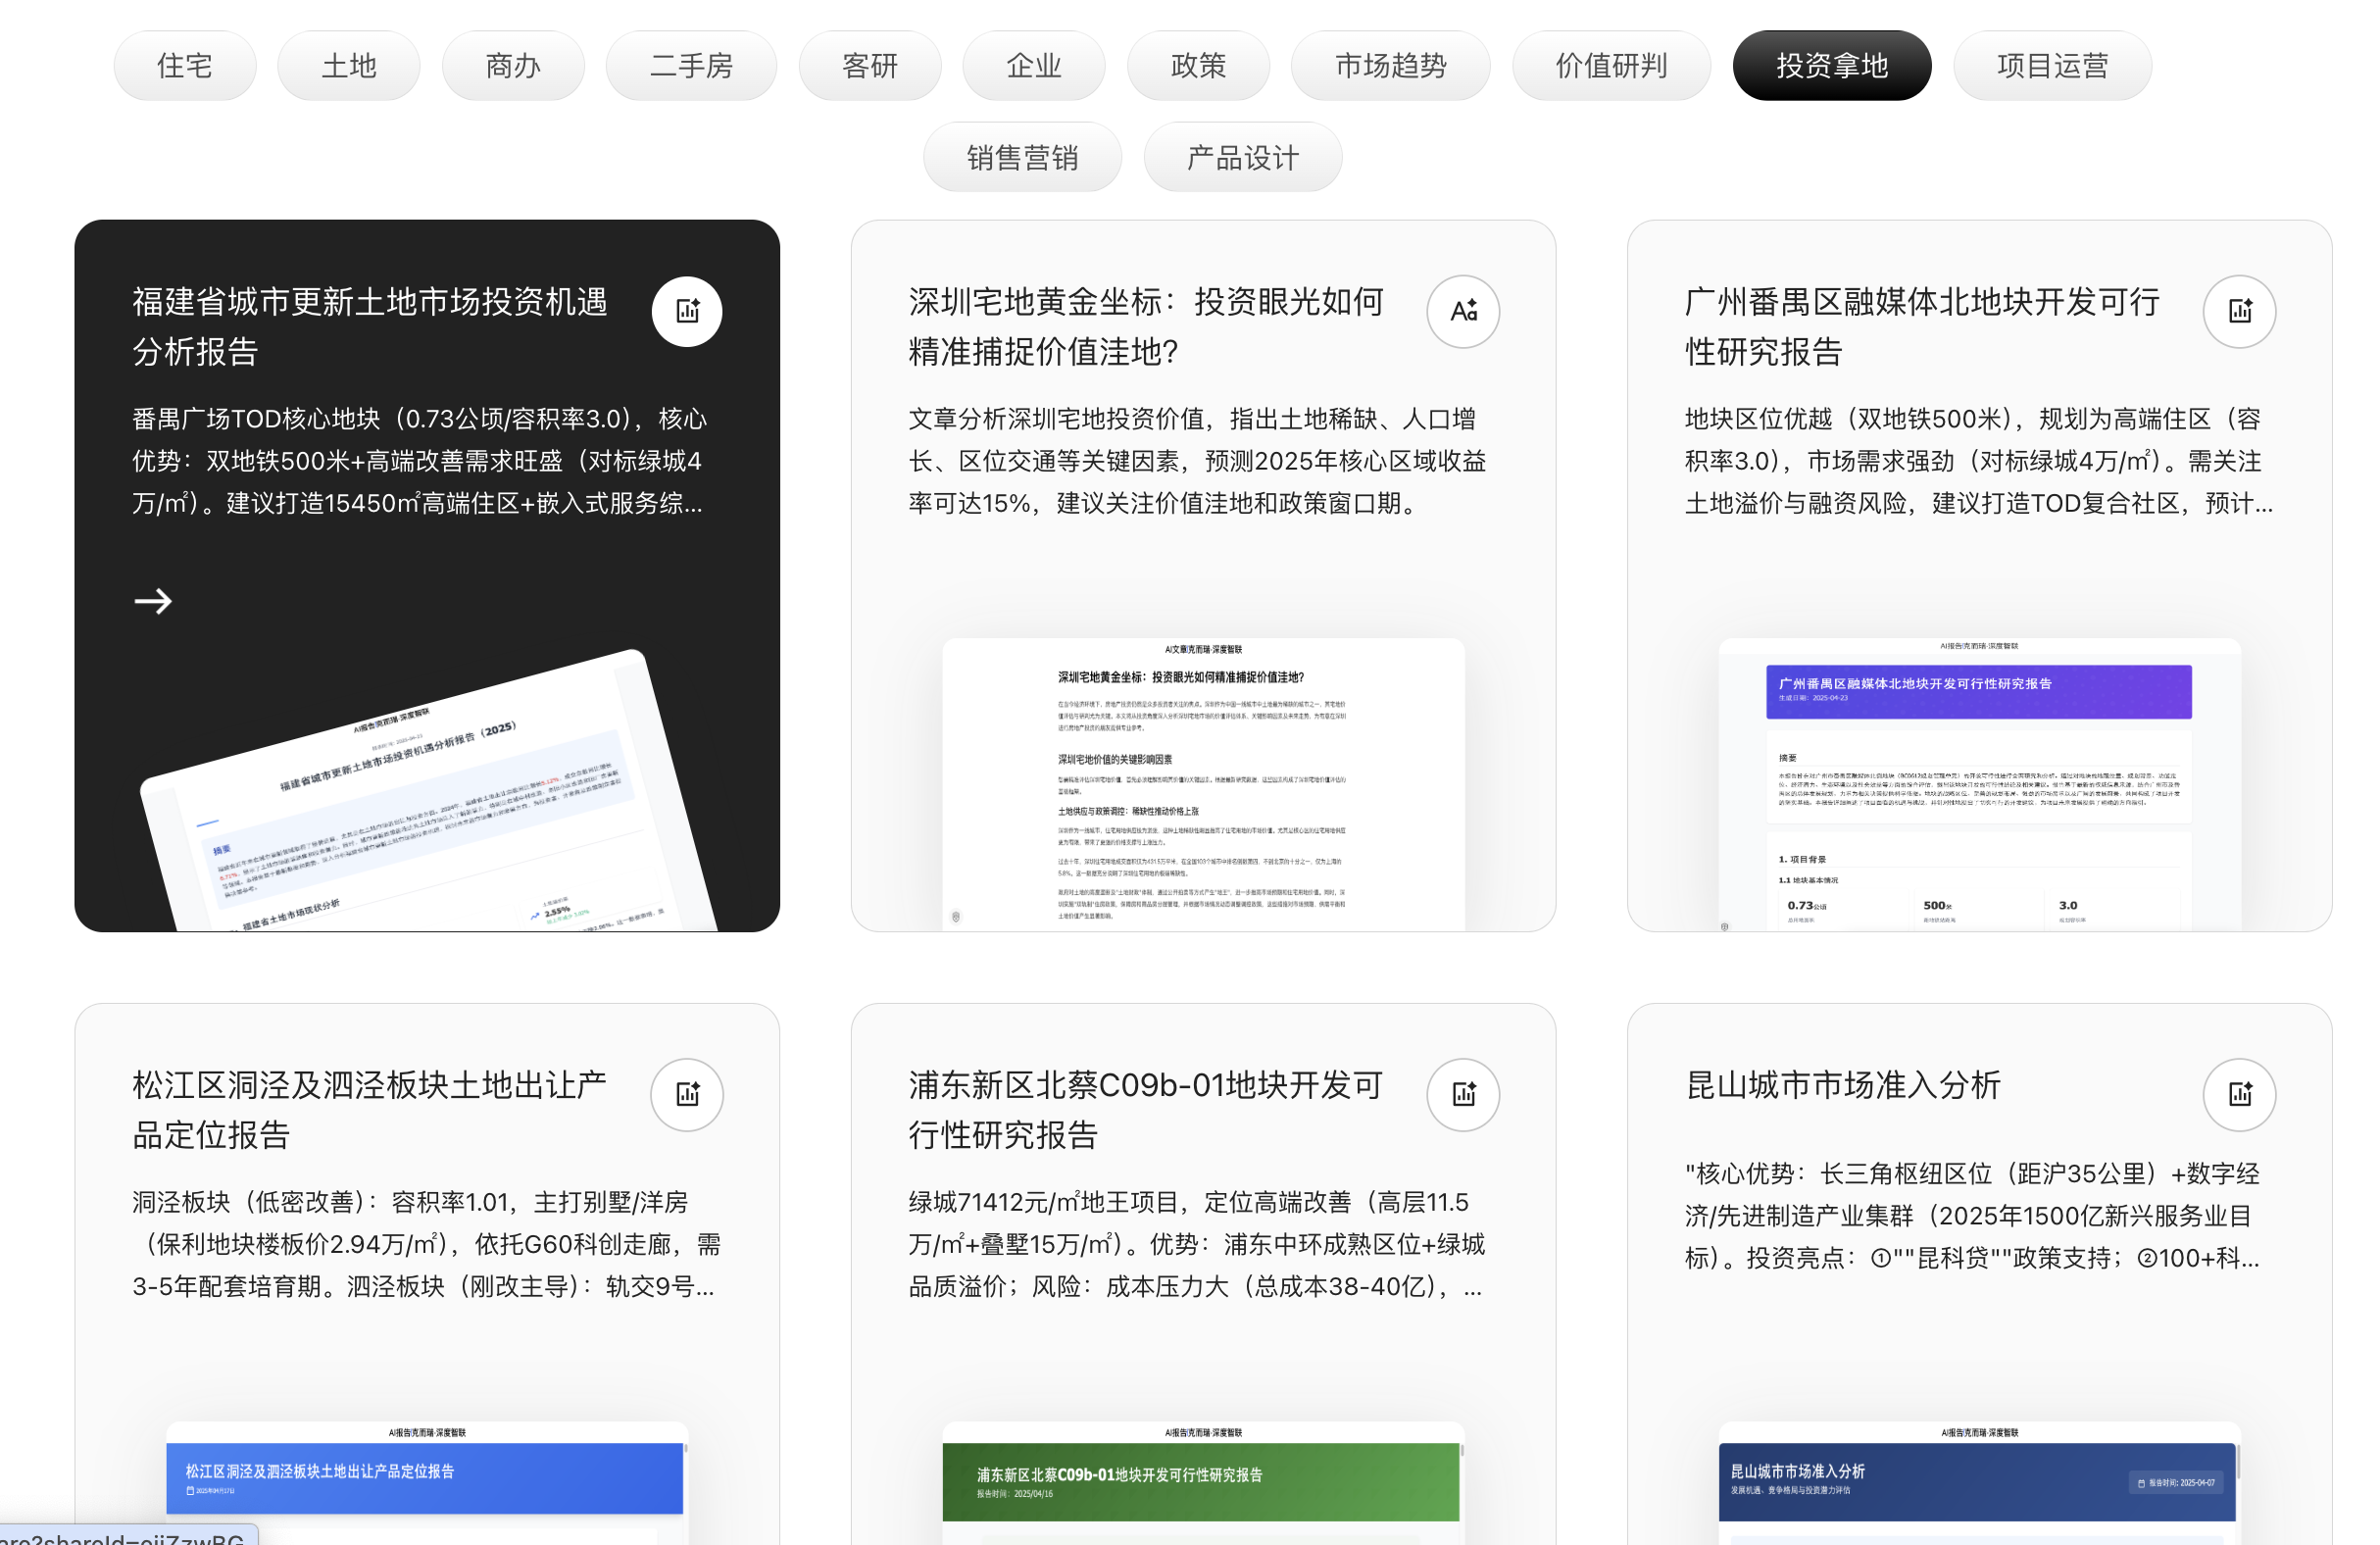Select the 企业 tab
Screen dimensions: 2380x1545
[x=1034, y=66]
